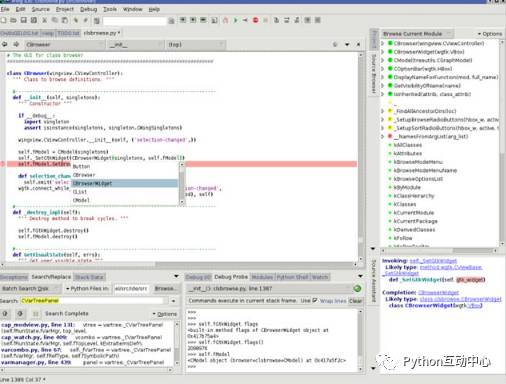Click the editor vertical scrollbar
The width and height of the screenshot is (506, 384).
click(x=360, y=157)
